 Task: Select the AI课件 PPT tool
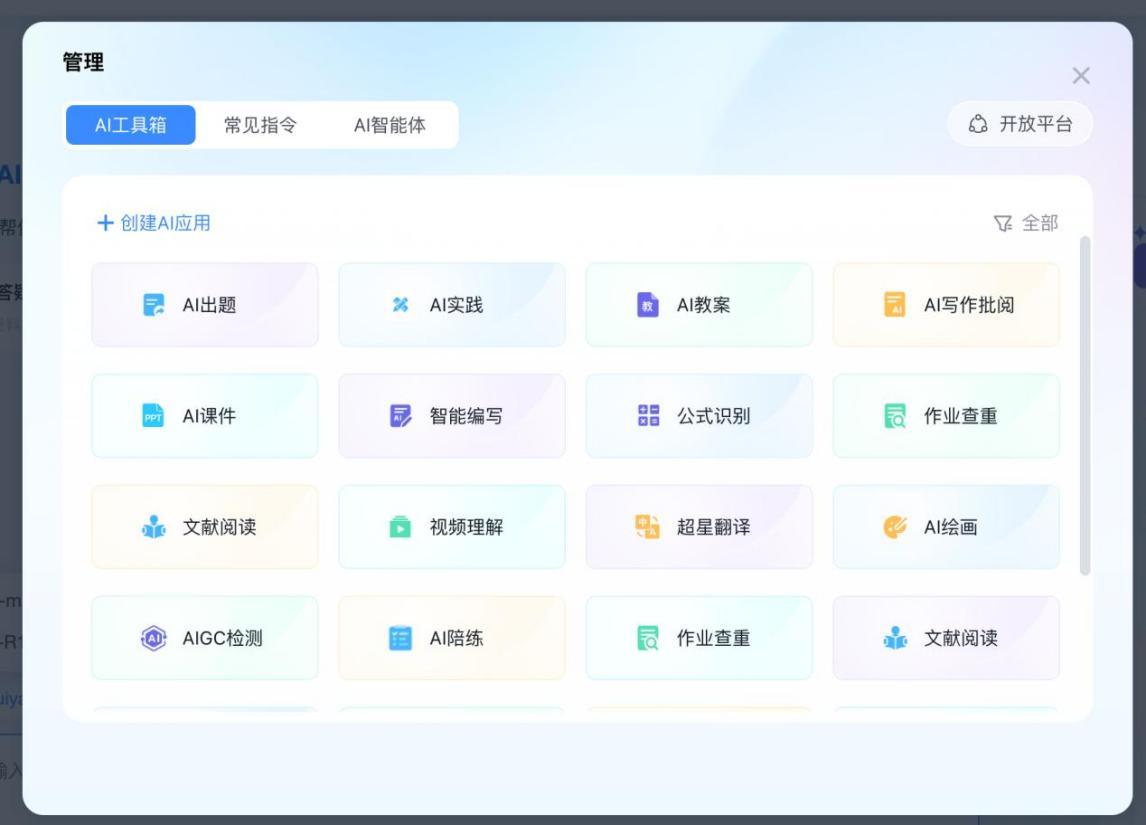pyautogui.click(x=204, y=416)
